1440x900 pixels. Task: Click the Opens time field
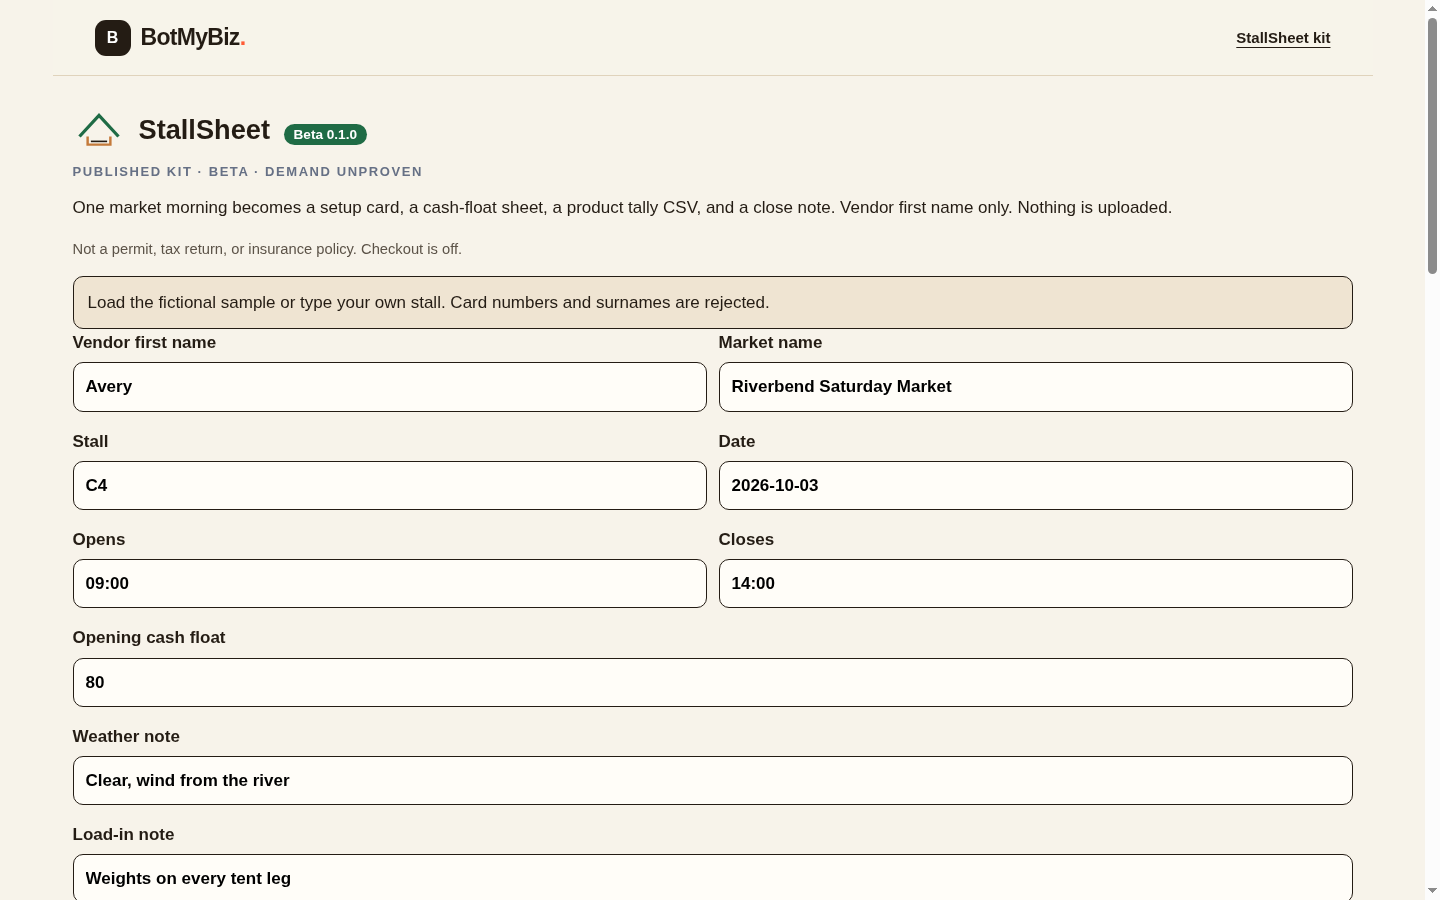pos(390,583)
